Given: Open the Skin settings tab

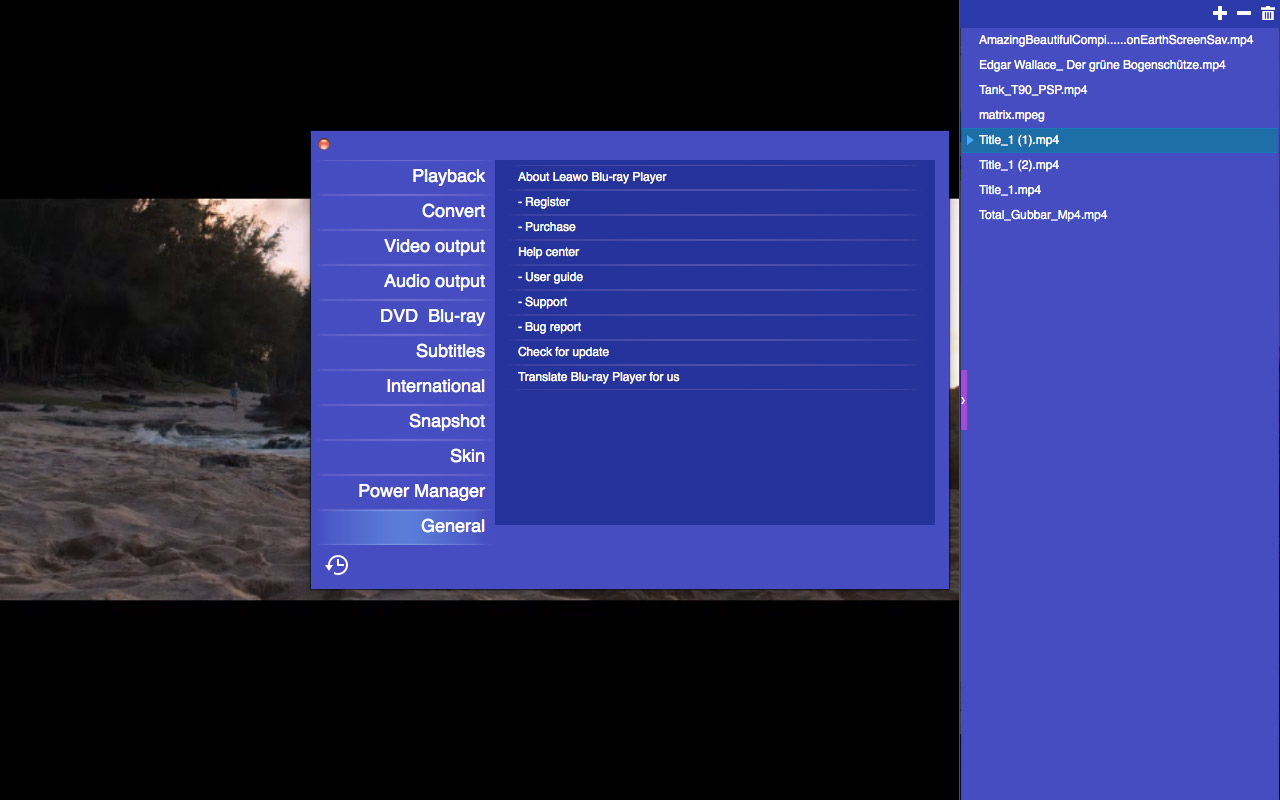Looking at the screenshot, I should tap(404, 456).
